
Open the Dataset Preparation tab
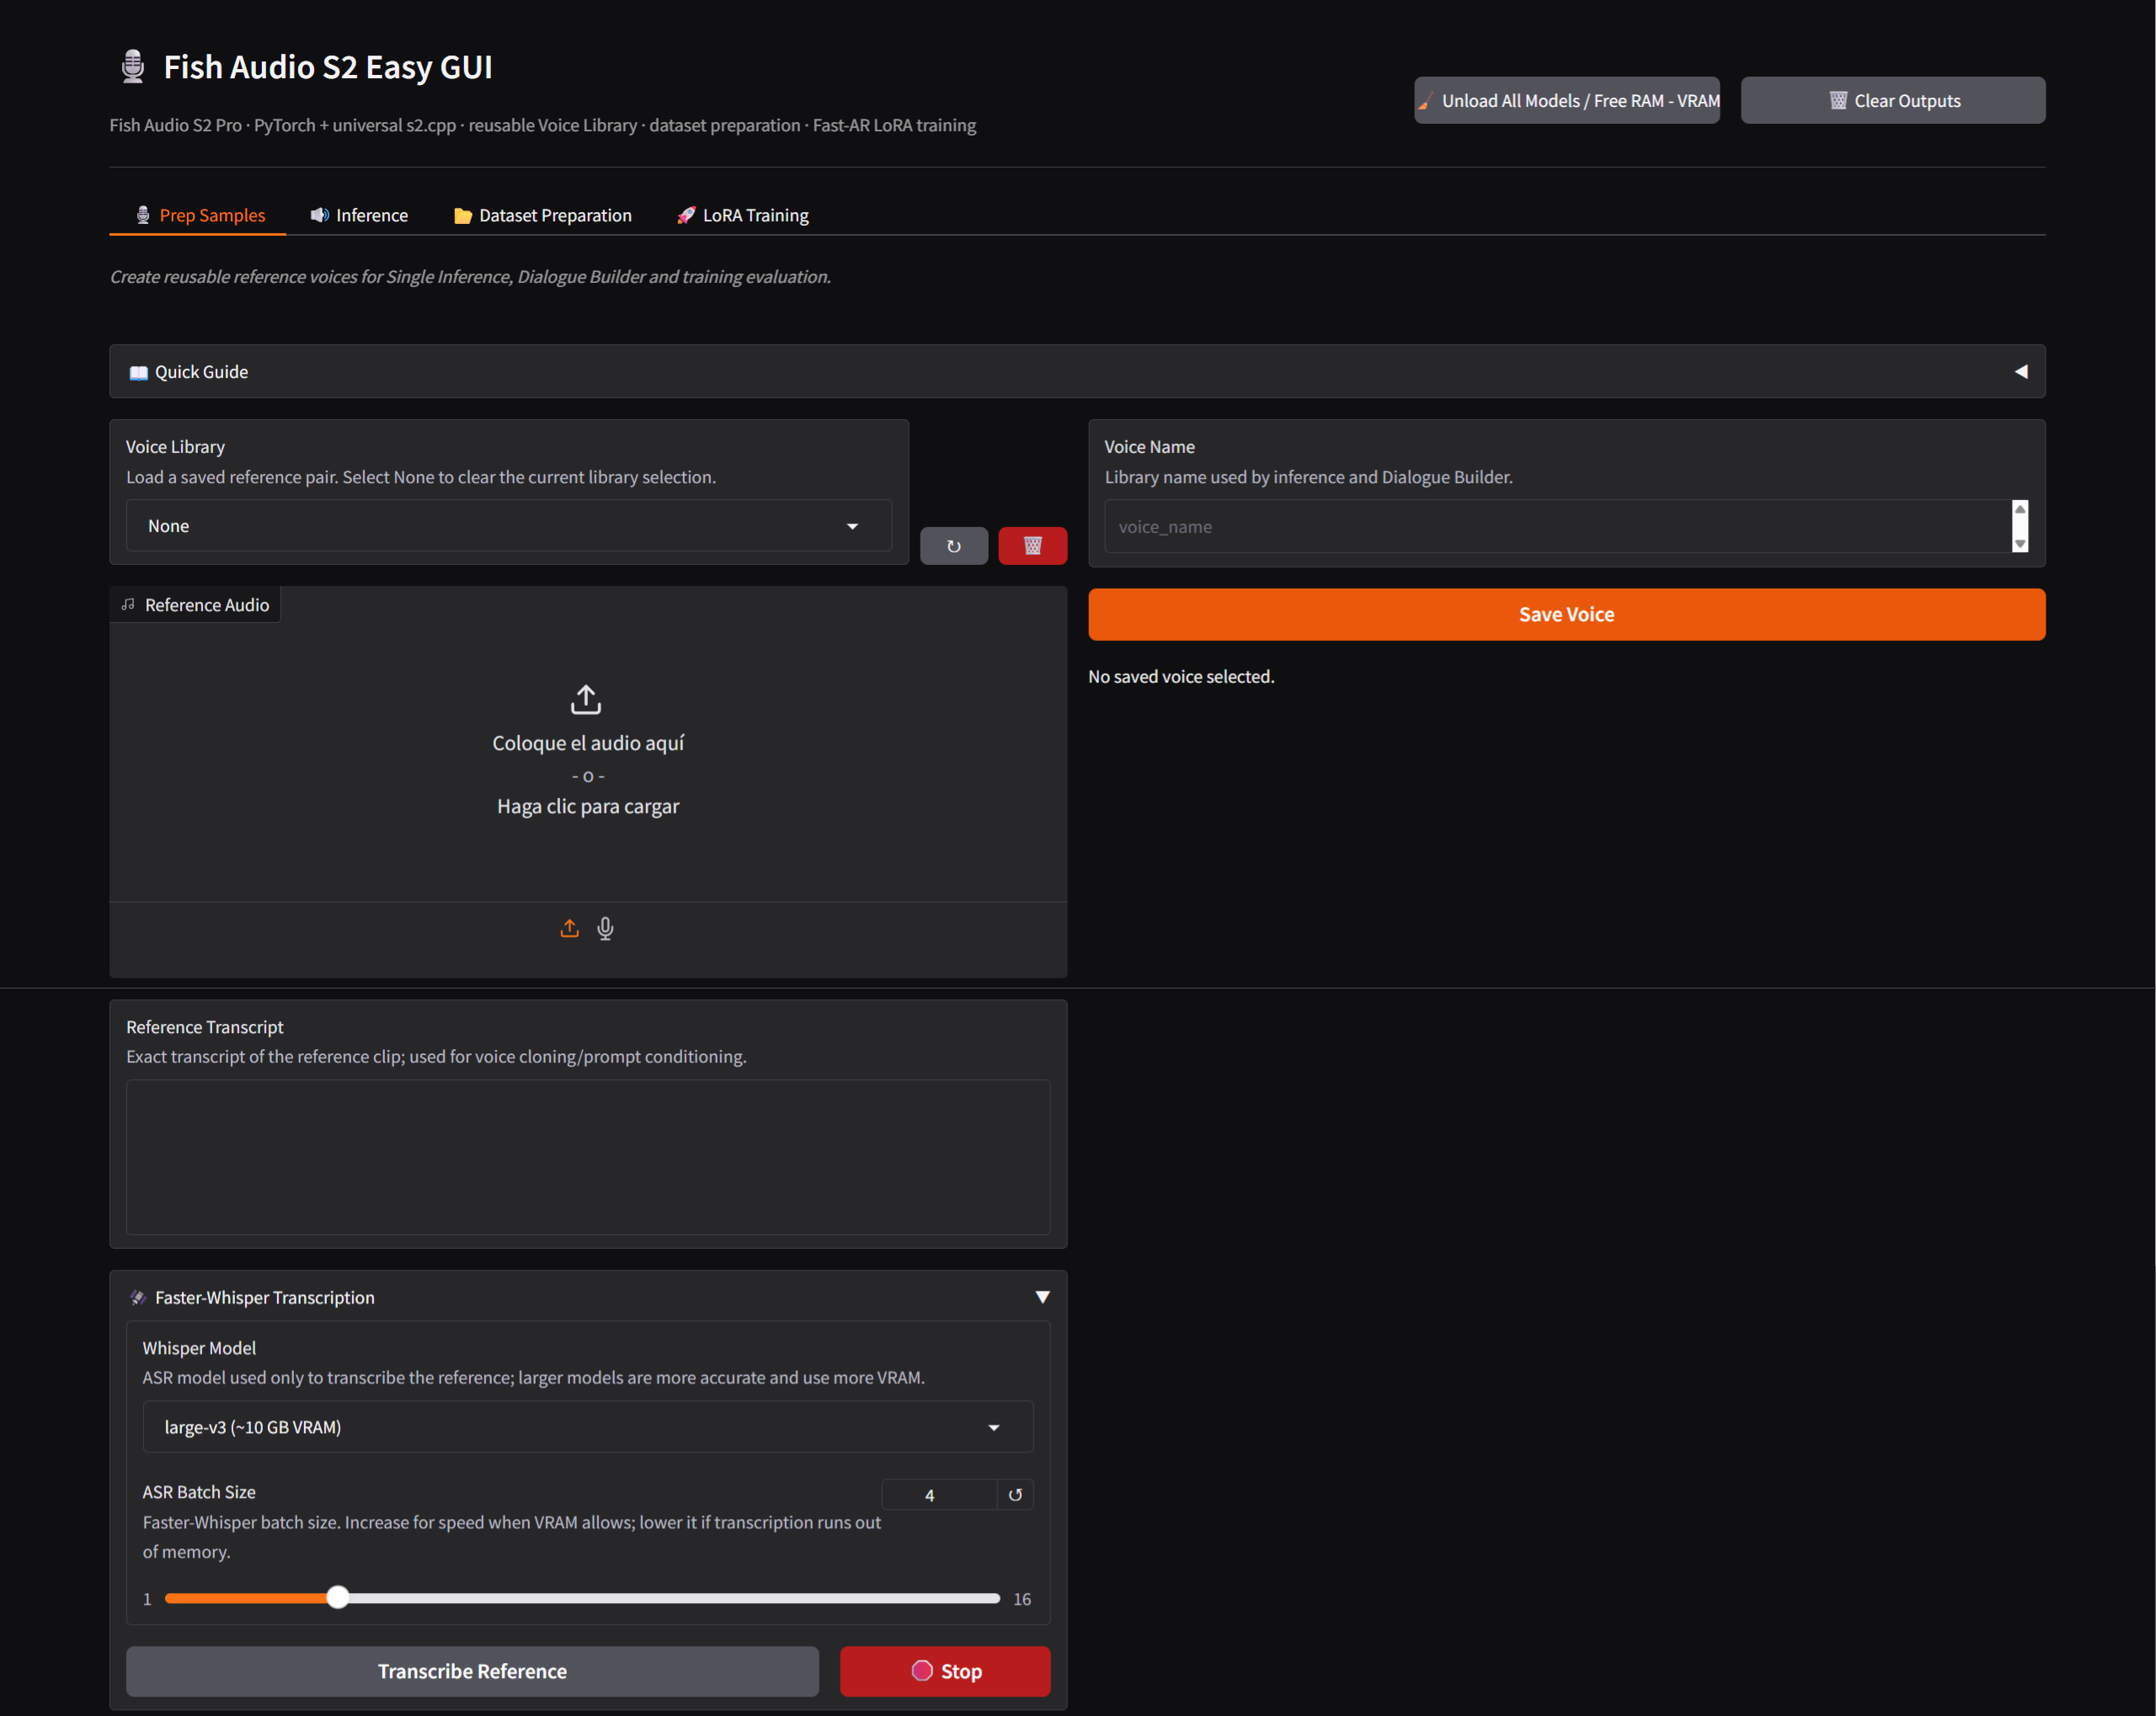[x=543, y=215]
